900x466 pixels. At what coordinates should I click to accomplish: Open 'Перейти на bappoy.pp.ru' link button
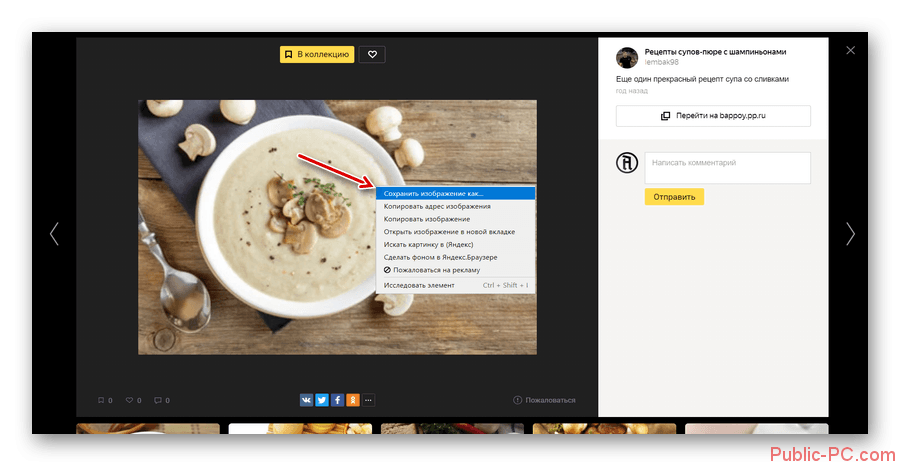point(712,116)
